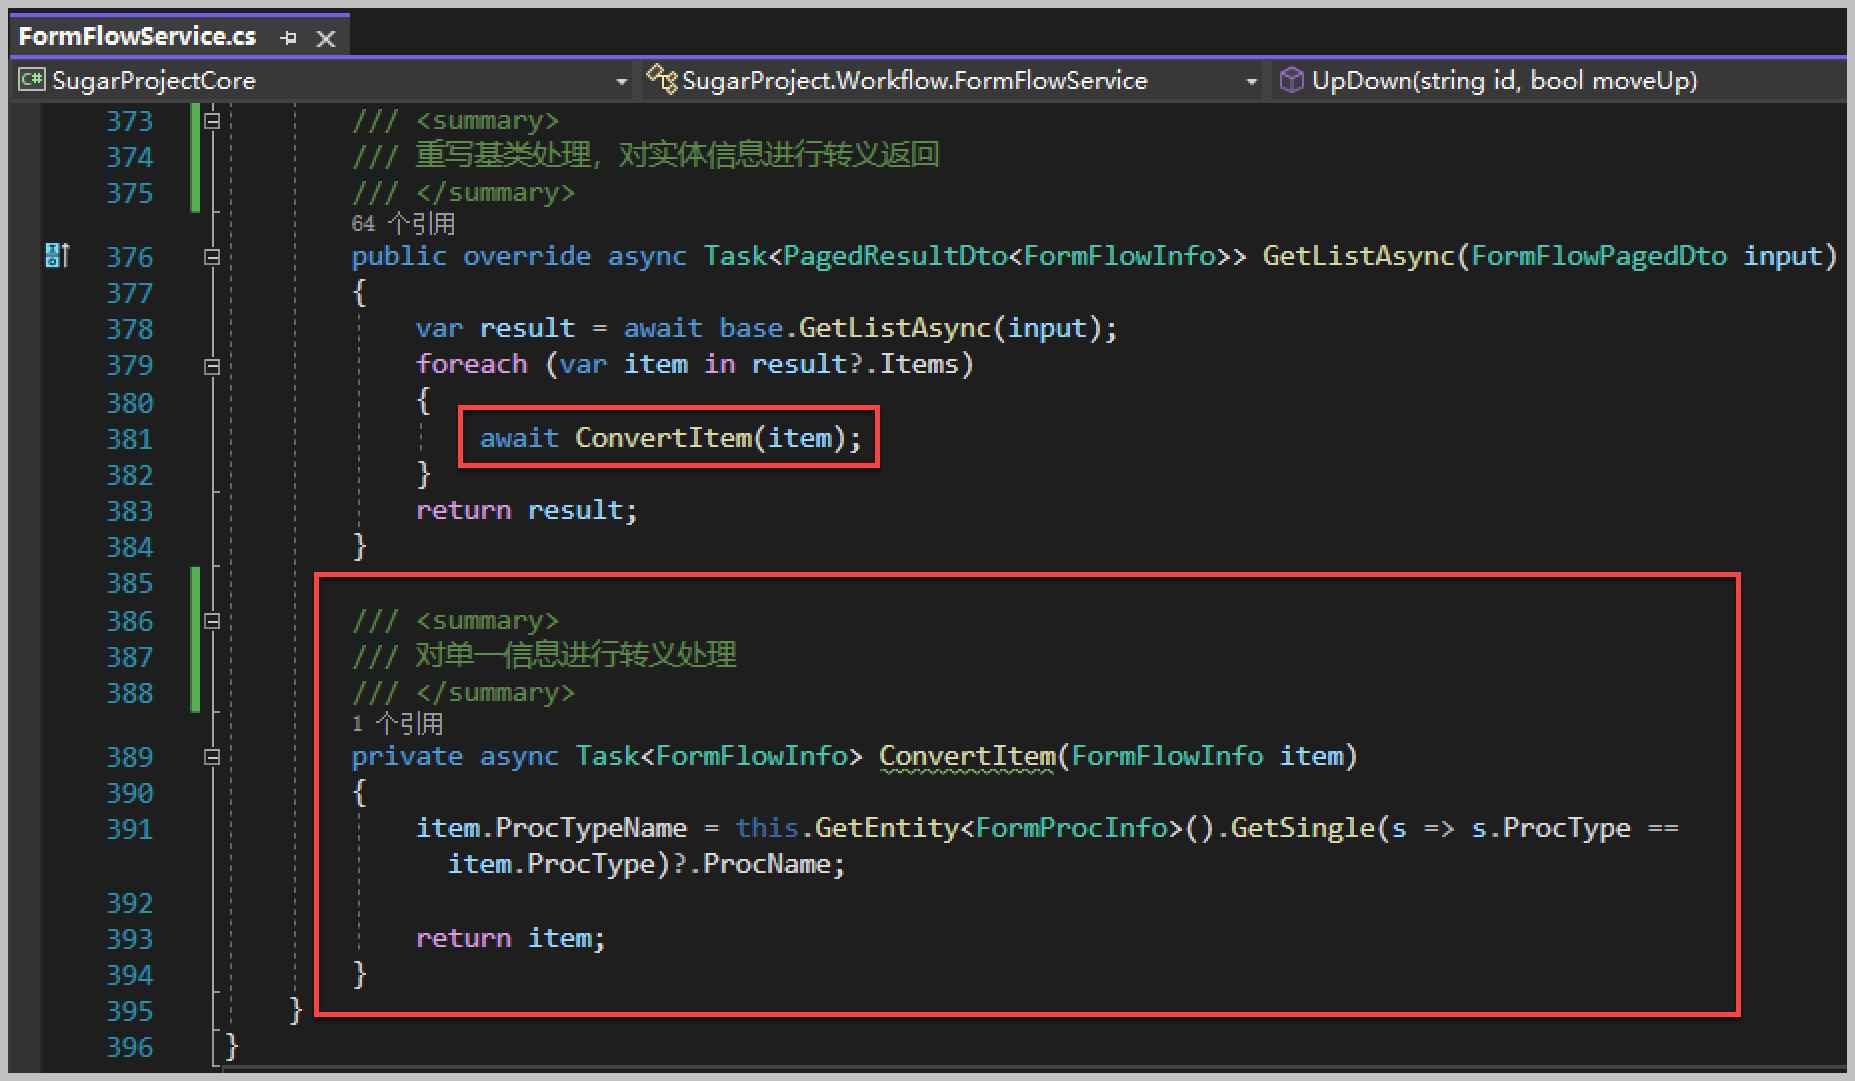The image size is (1855, 1081).
Task: Open the '64 个引用' references link
Action: coord(403,223)
